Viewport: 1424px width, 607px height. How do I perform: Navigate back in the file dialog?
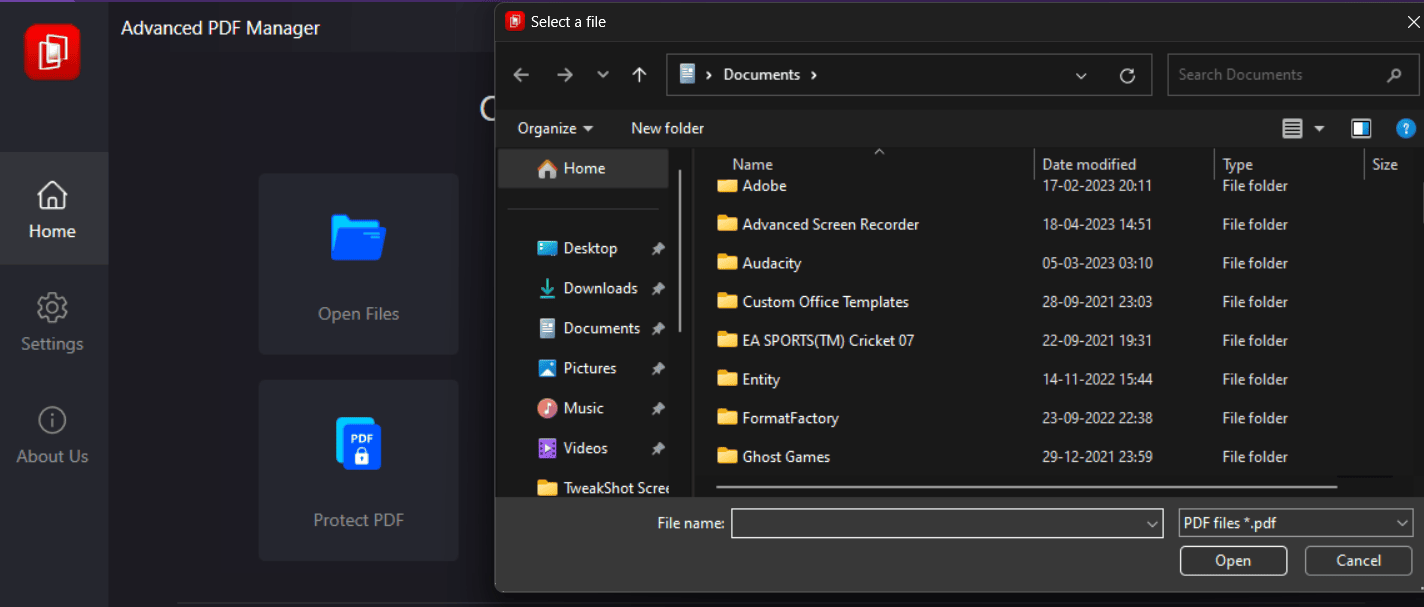pos(521,74)
